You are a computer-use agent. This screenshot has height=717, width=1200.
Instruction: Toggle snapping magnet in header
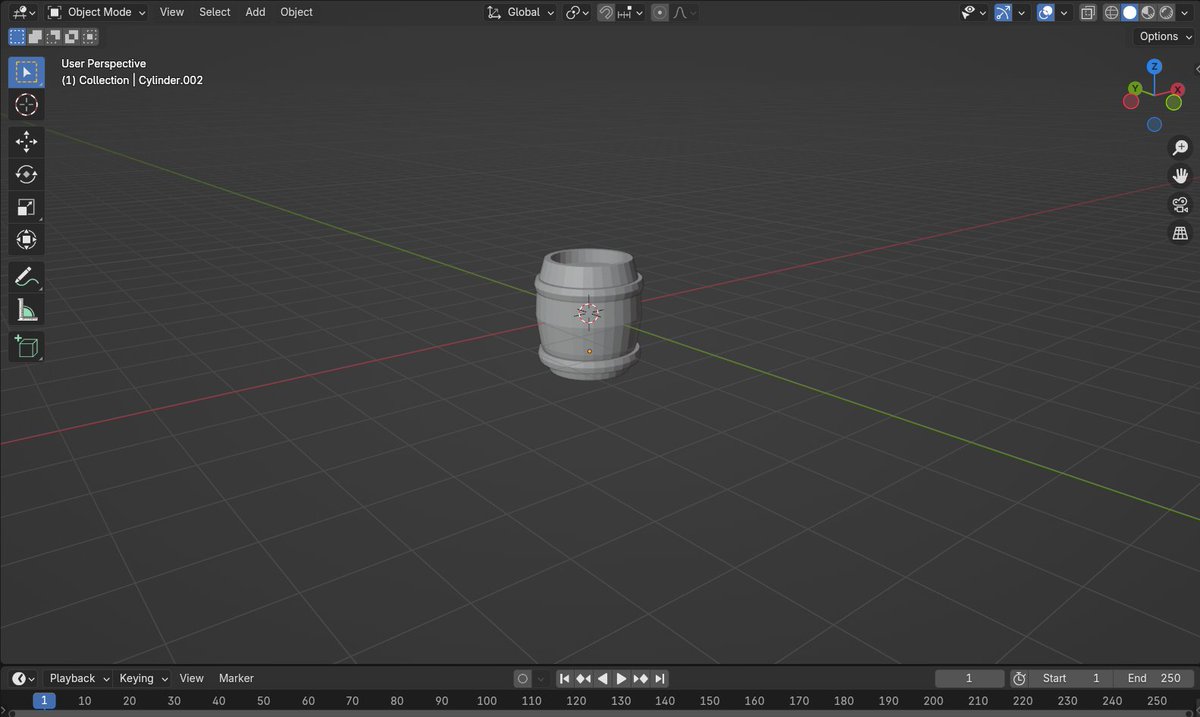[x=606, y=13]
